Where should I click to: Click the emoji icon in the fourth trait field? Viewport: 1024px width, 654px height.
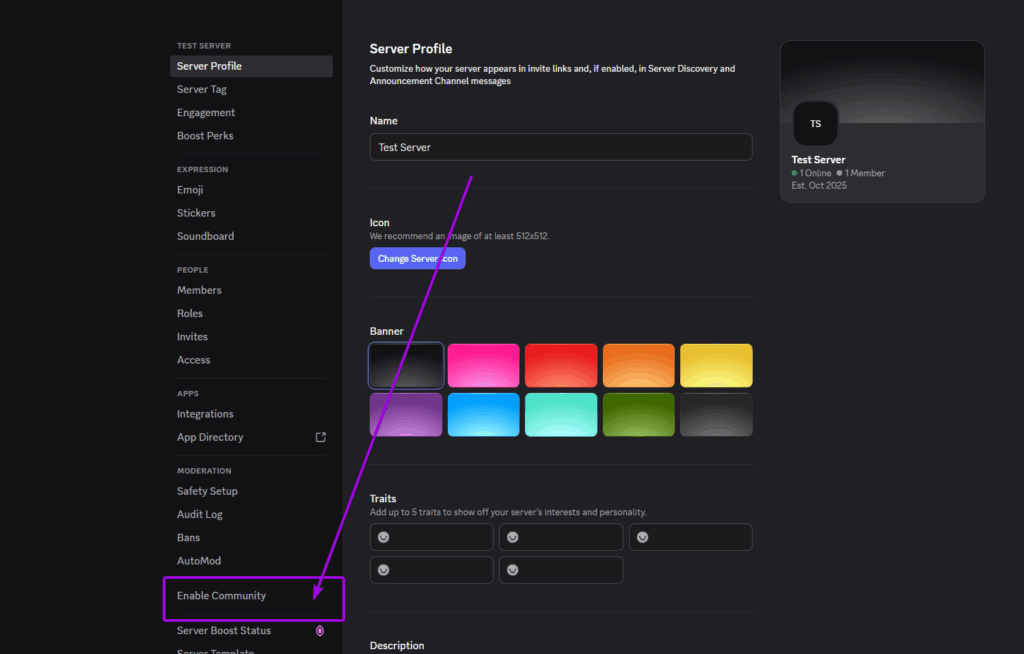pyautogui.click(x=383, y=570)
